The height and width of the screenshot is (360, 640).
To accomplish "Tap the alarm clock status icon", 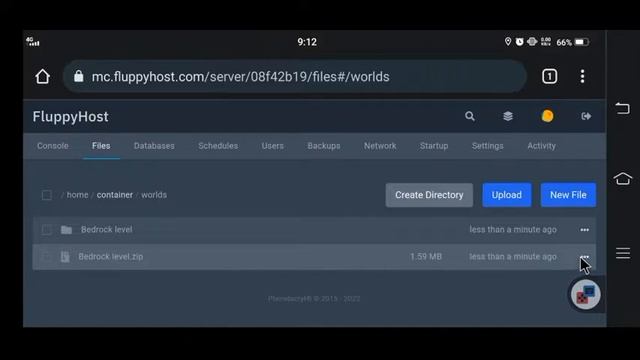I will [x=519, y=42].
